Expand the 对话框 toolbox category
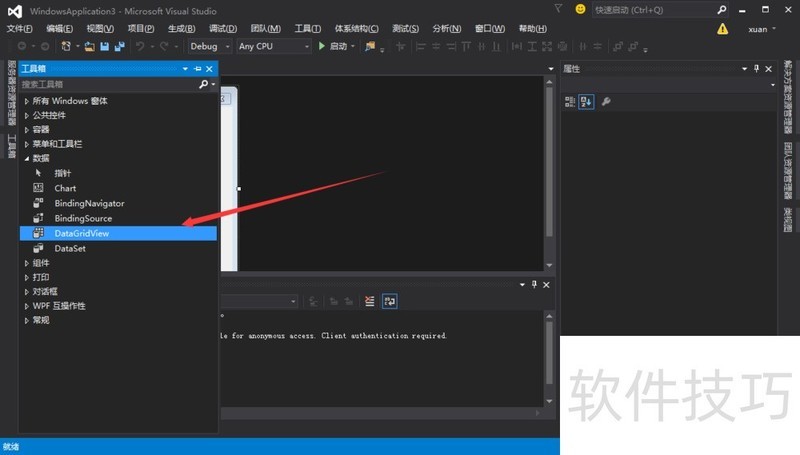 click(x=27, y=292)
